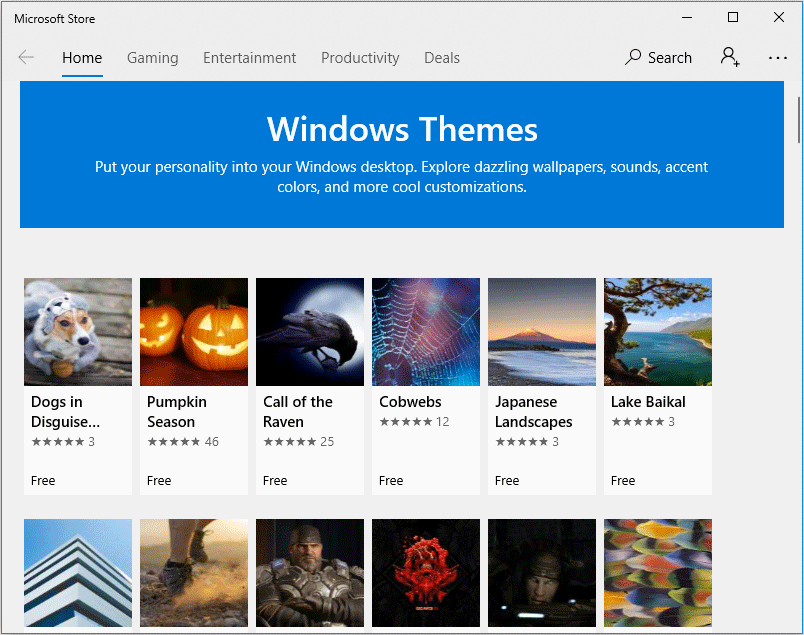Open the Japanese Landscapes image
Viewport: 804px width, 635px height.
pyautogui.click(x=542, y=332)
